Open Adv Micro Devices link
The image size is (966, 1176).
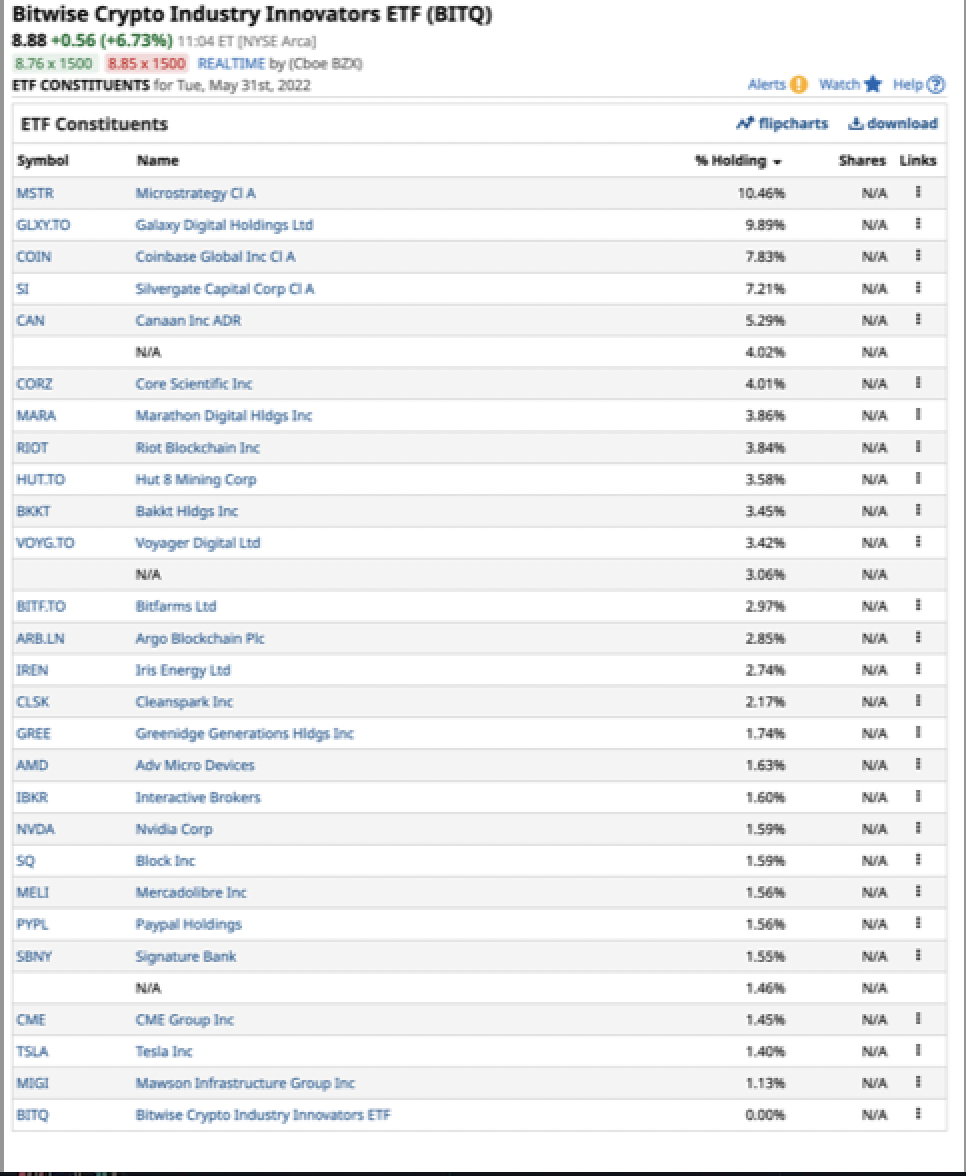coord(195,765)
